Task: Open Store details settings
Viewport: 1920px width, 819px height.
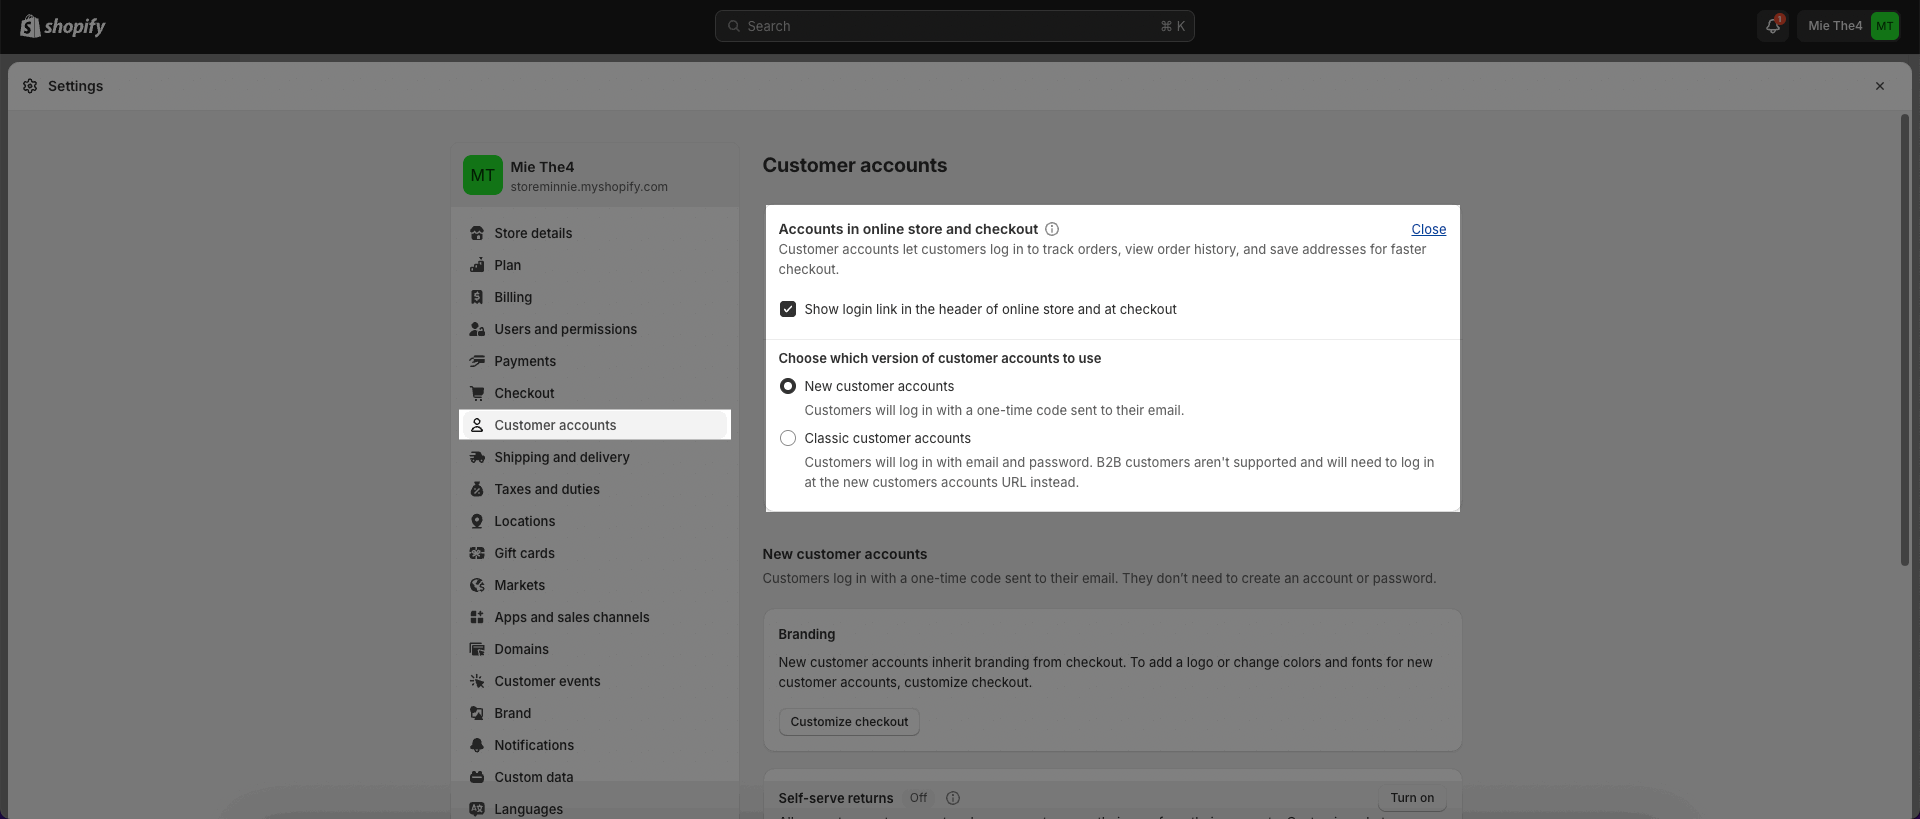Action: [x=595, y=233]
